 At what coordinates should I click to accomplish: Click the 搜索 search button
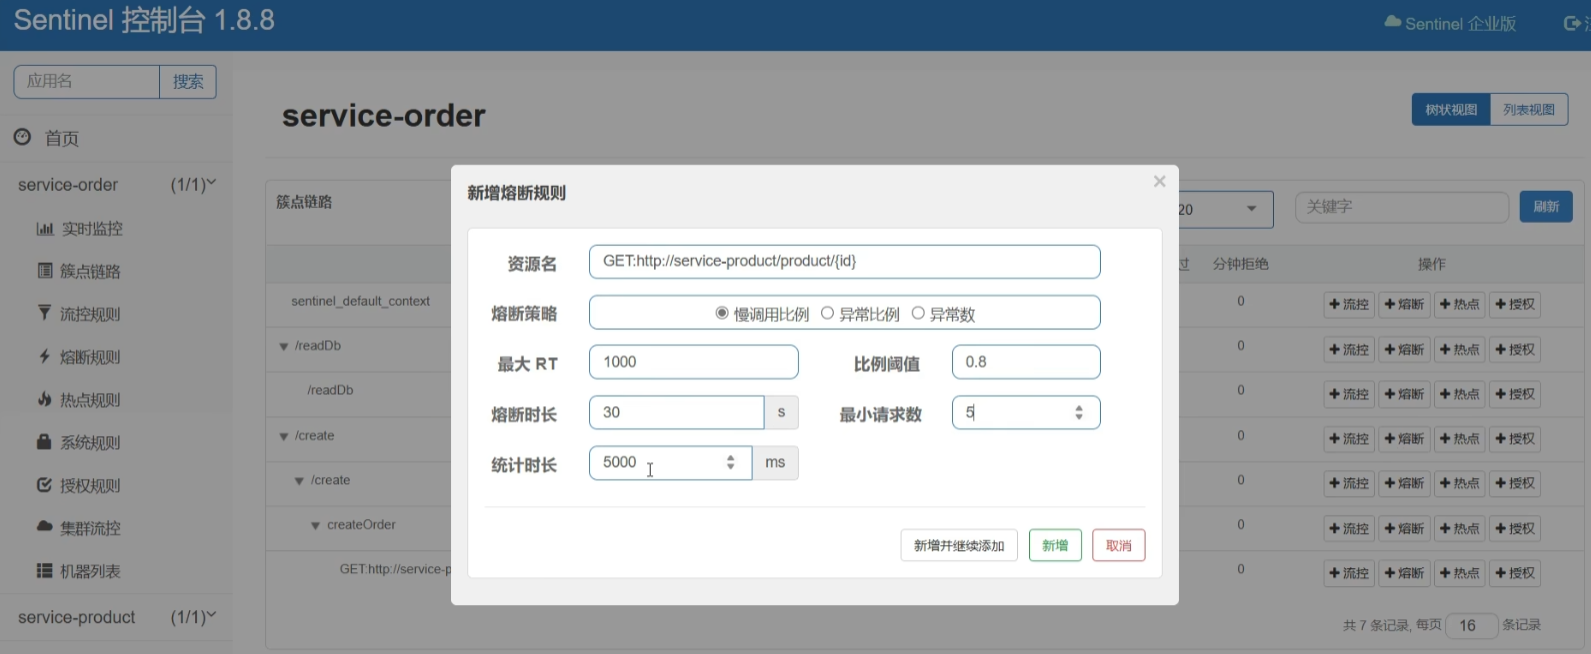pos(188,82)
